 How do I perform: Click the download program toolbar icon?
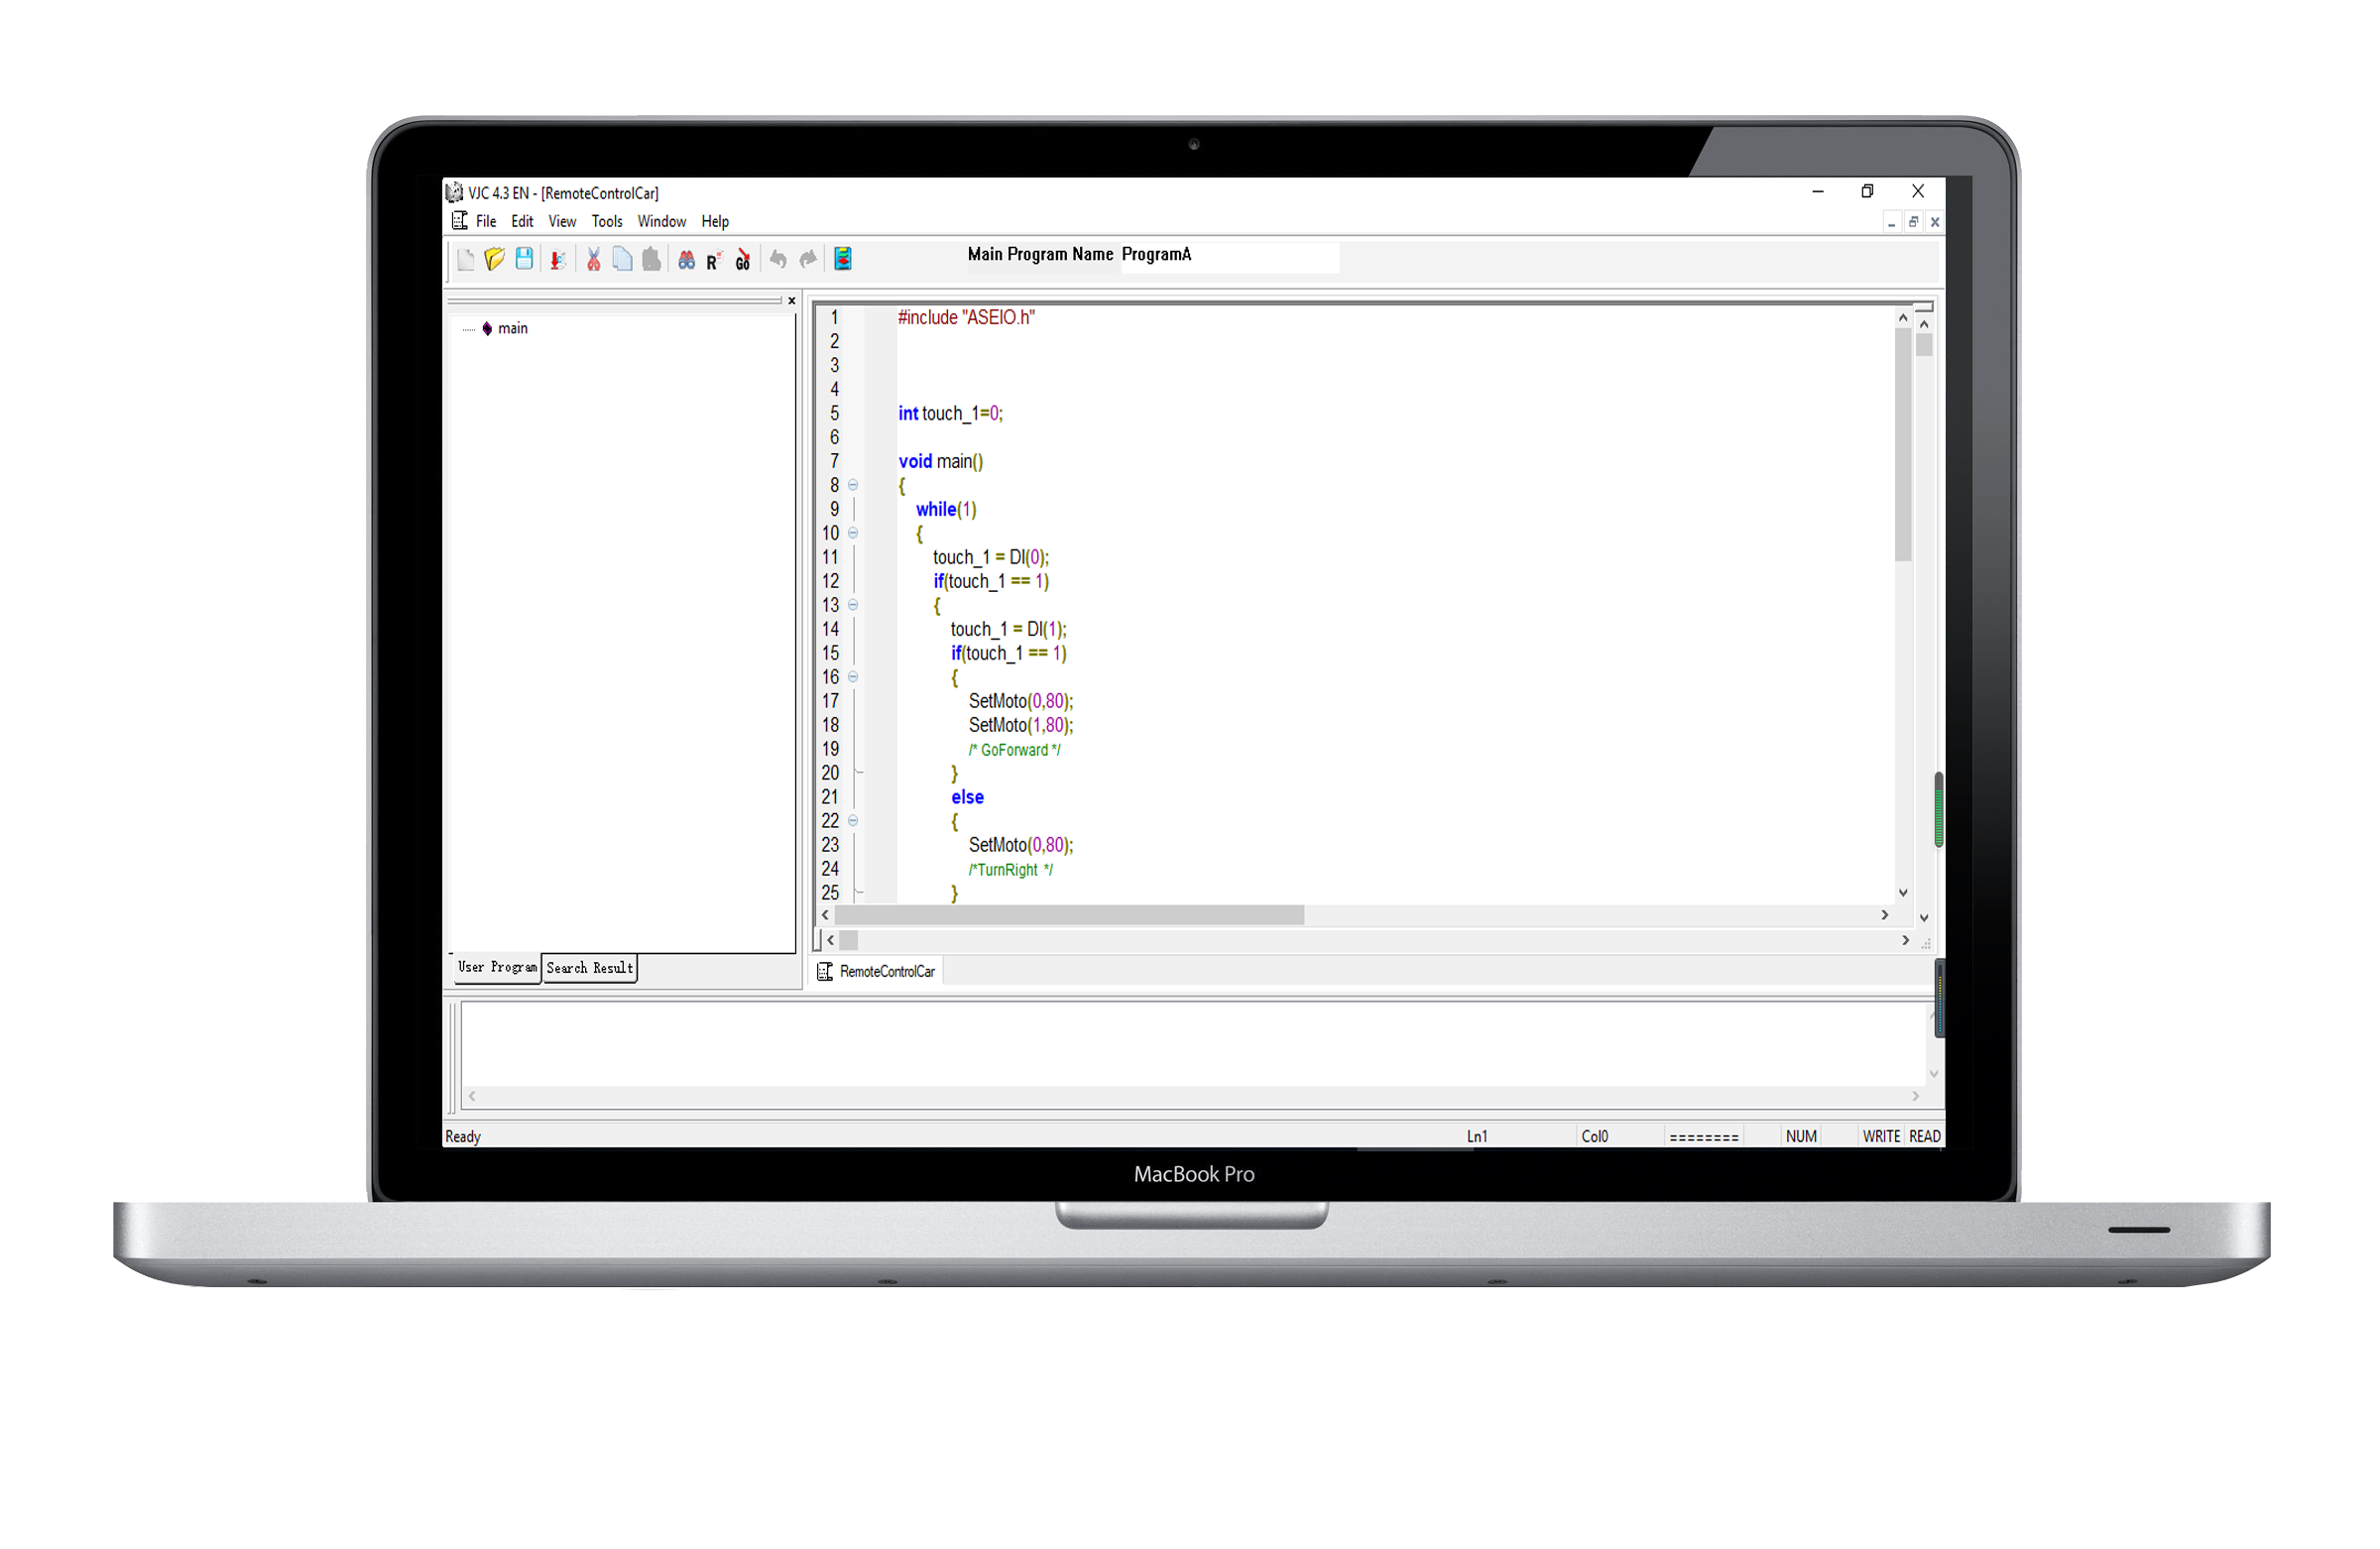557,260
